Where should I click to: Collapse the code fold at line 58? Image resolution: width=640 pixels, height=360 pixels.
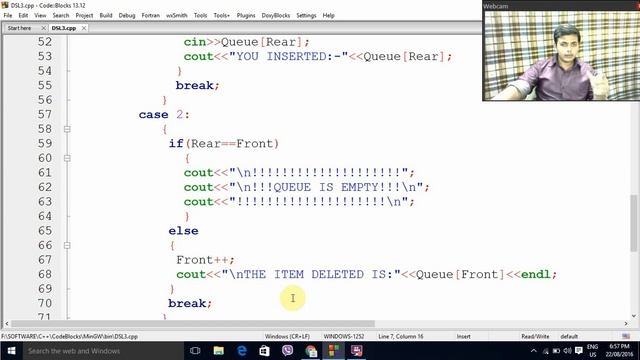tap(67, 129)
